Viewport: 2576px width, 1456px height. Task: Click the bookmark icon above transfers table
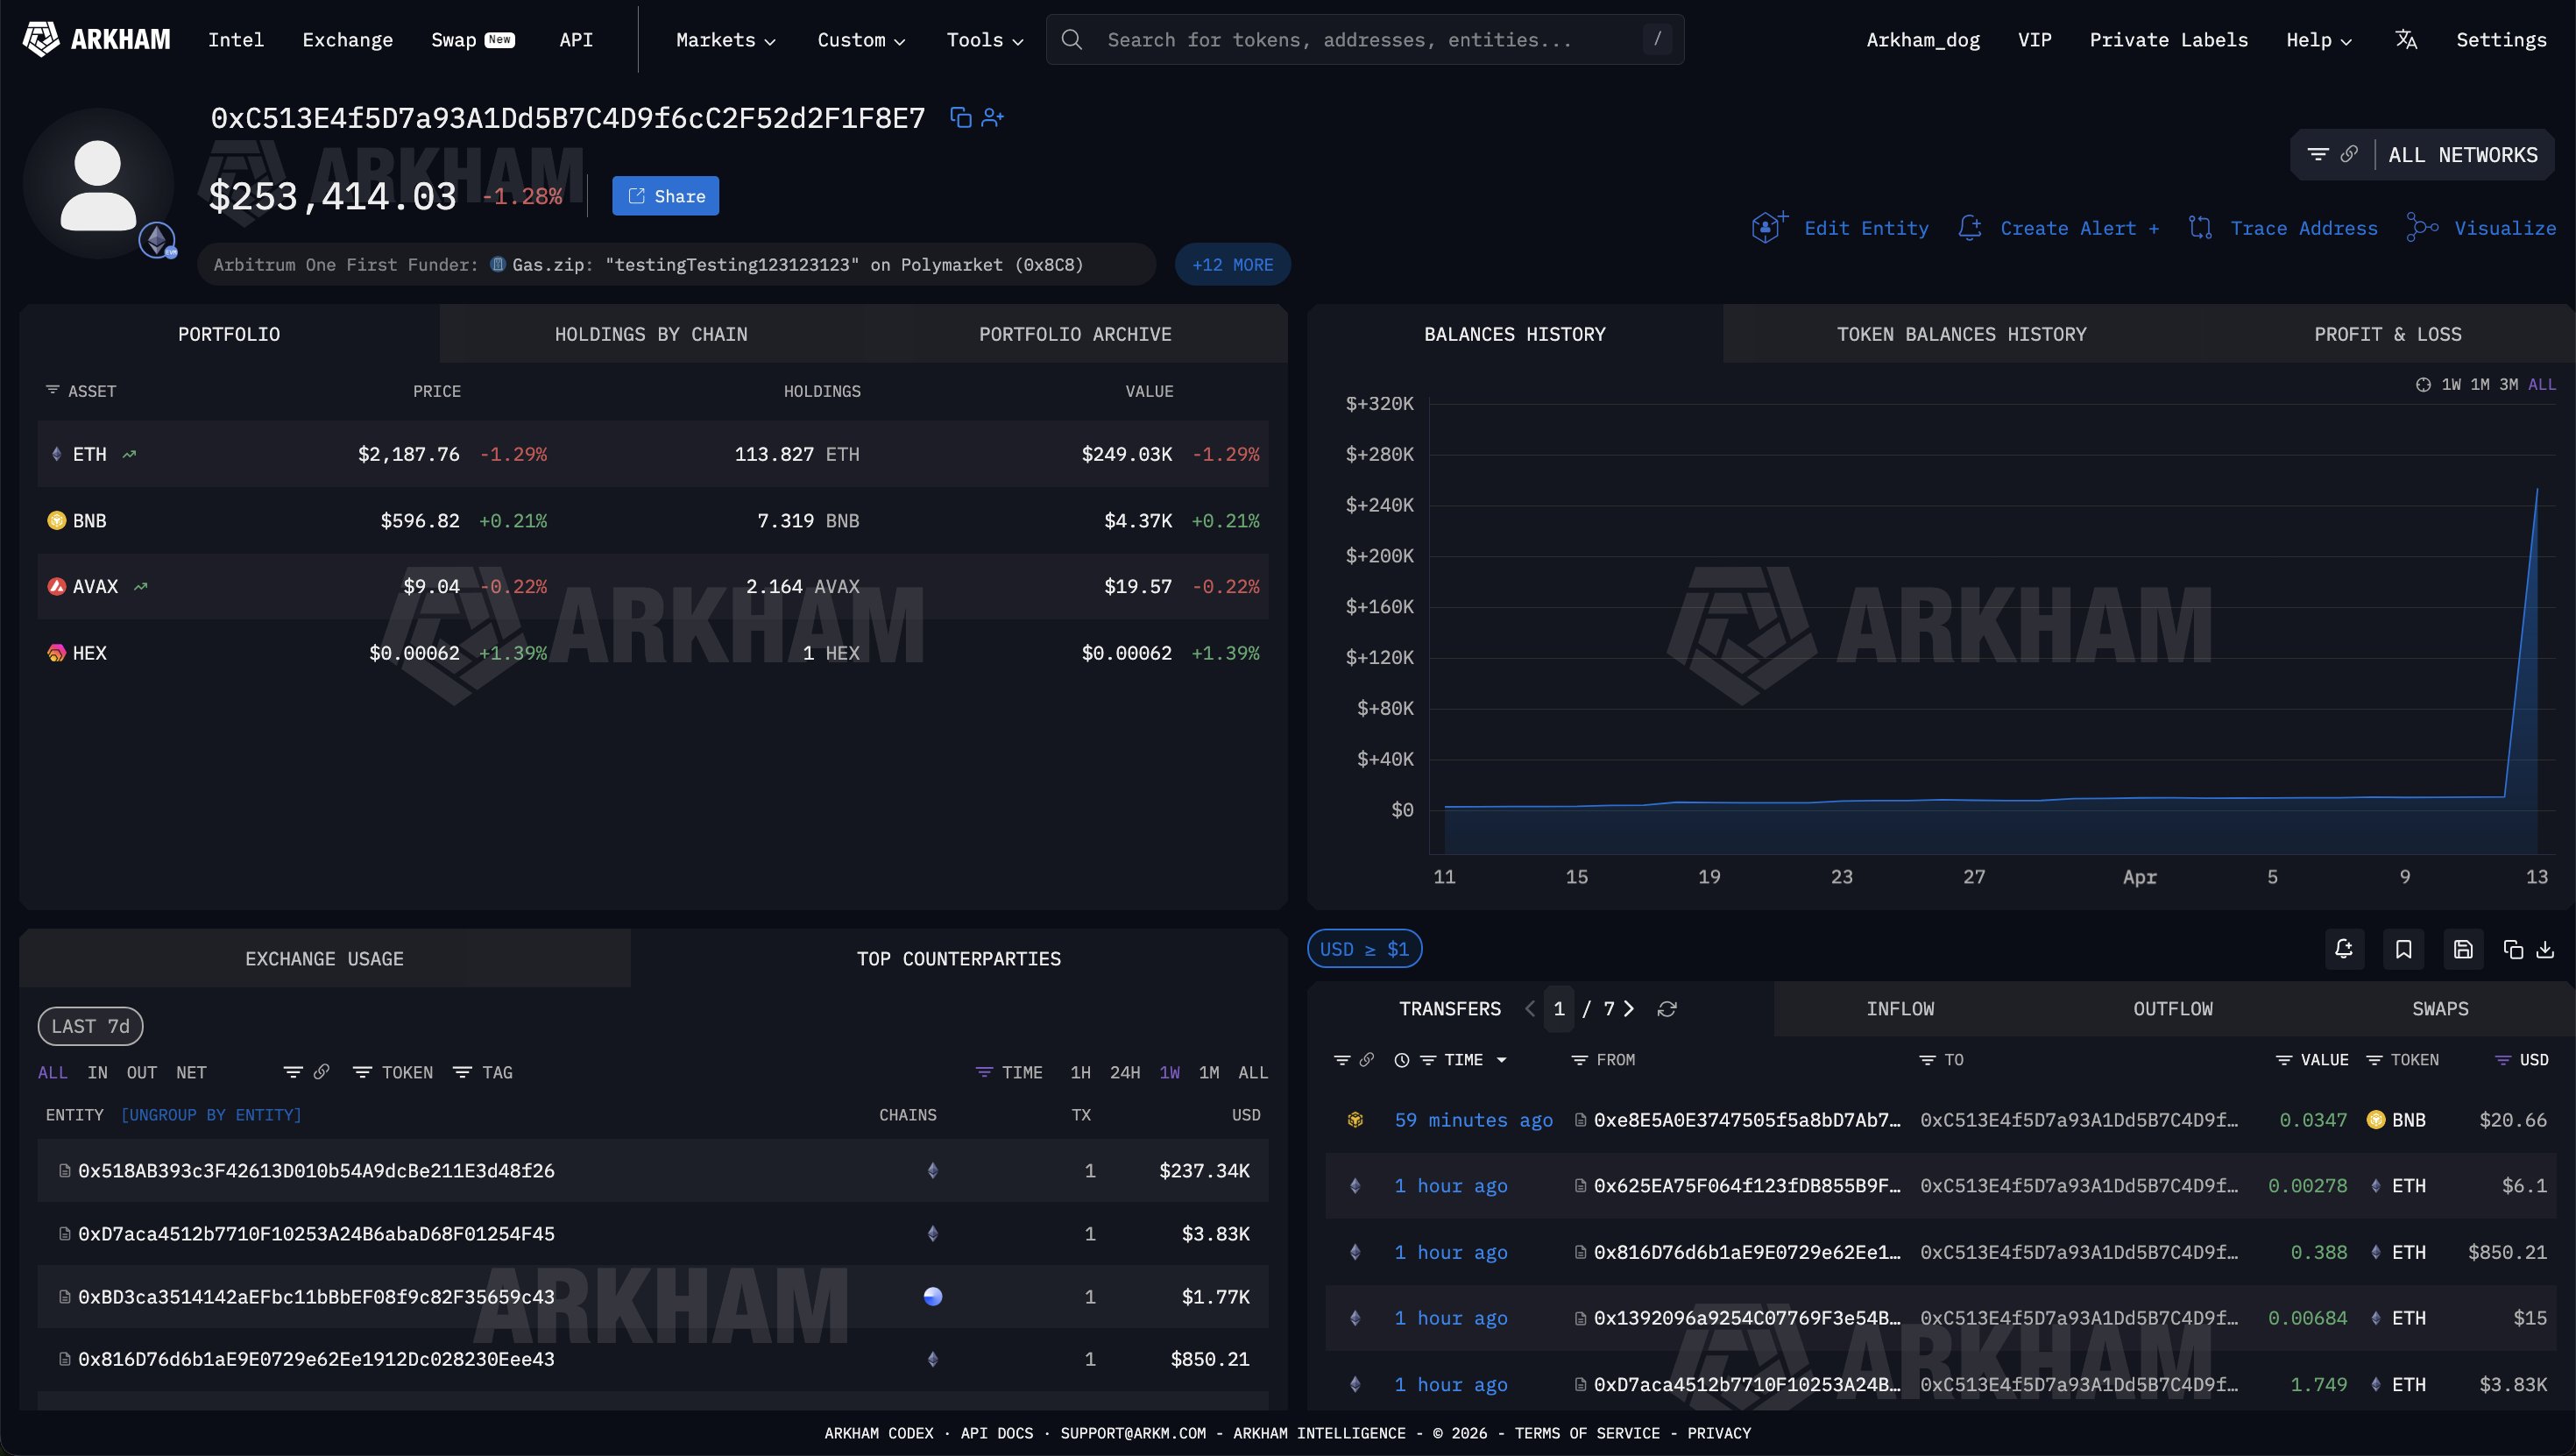click(2403, 949)
